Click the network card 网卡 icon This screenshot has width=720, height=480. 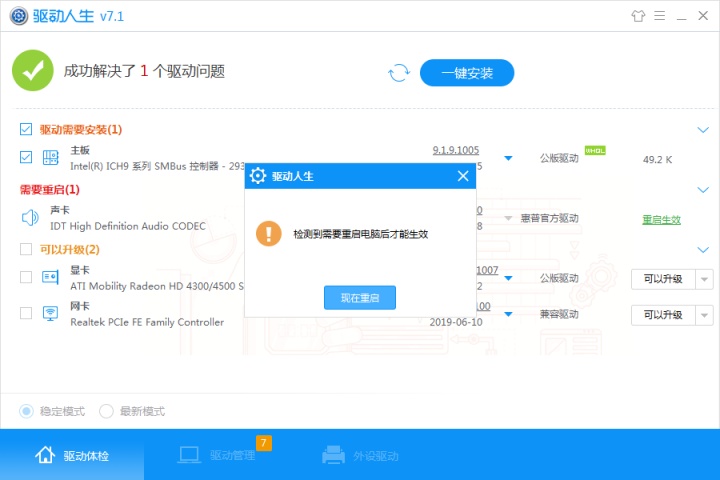[50, 314]
